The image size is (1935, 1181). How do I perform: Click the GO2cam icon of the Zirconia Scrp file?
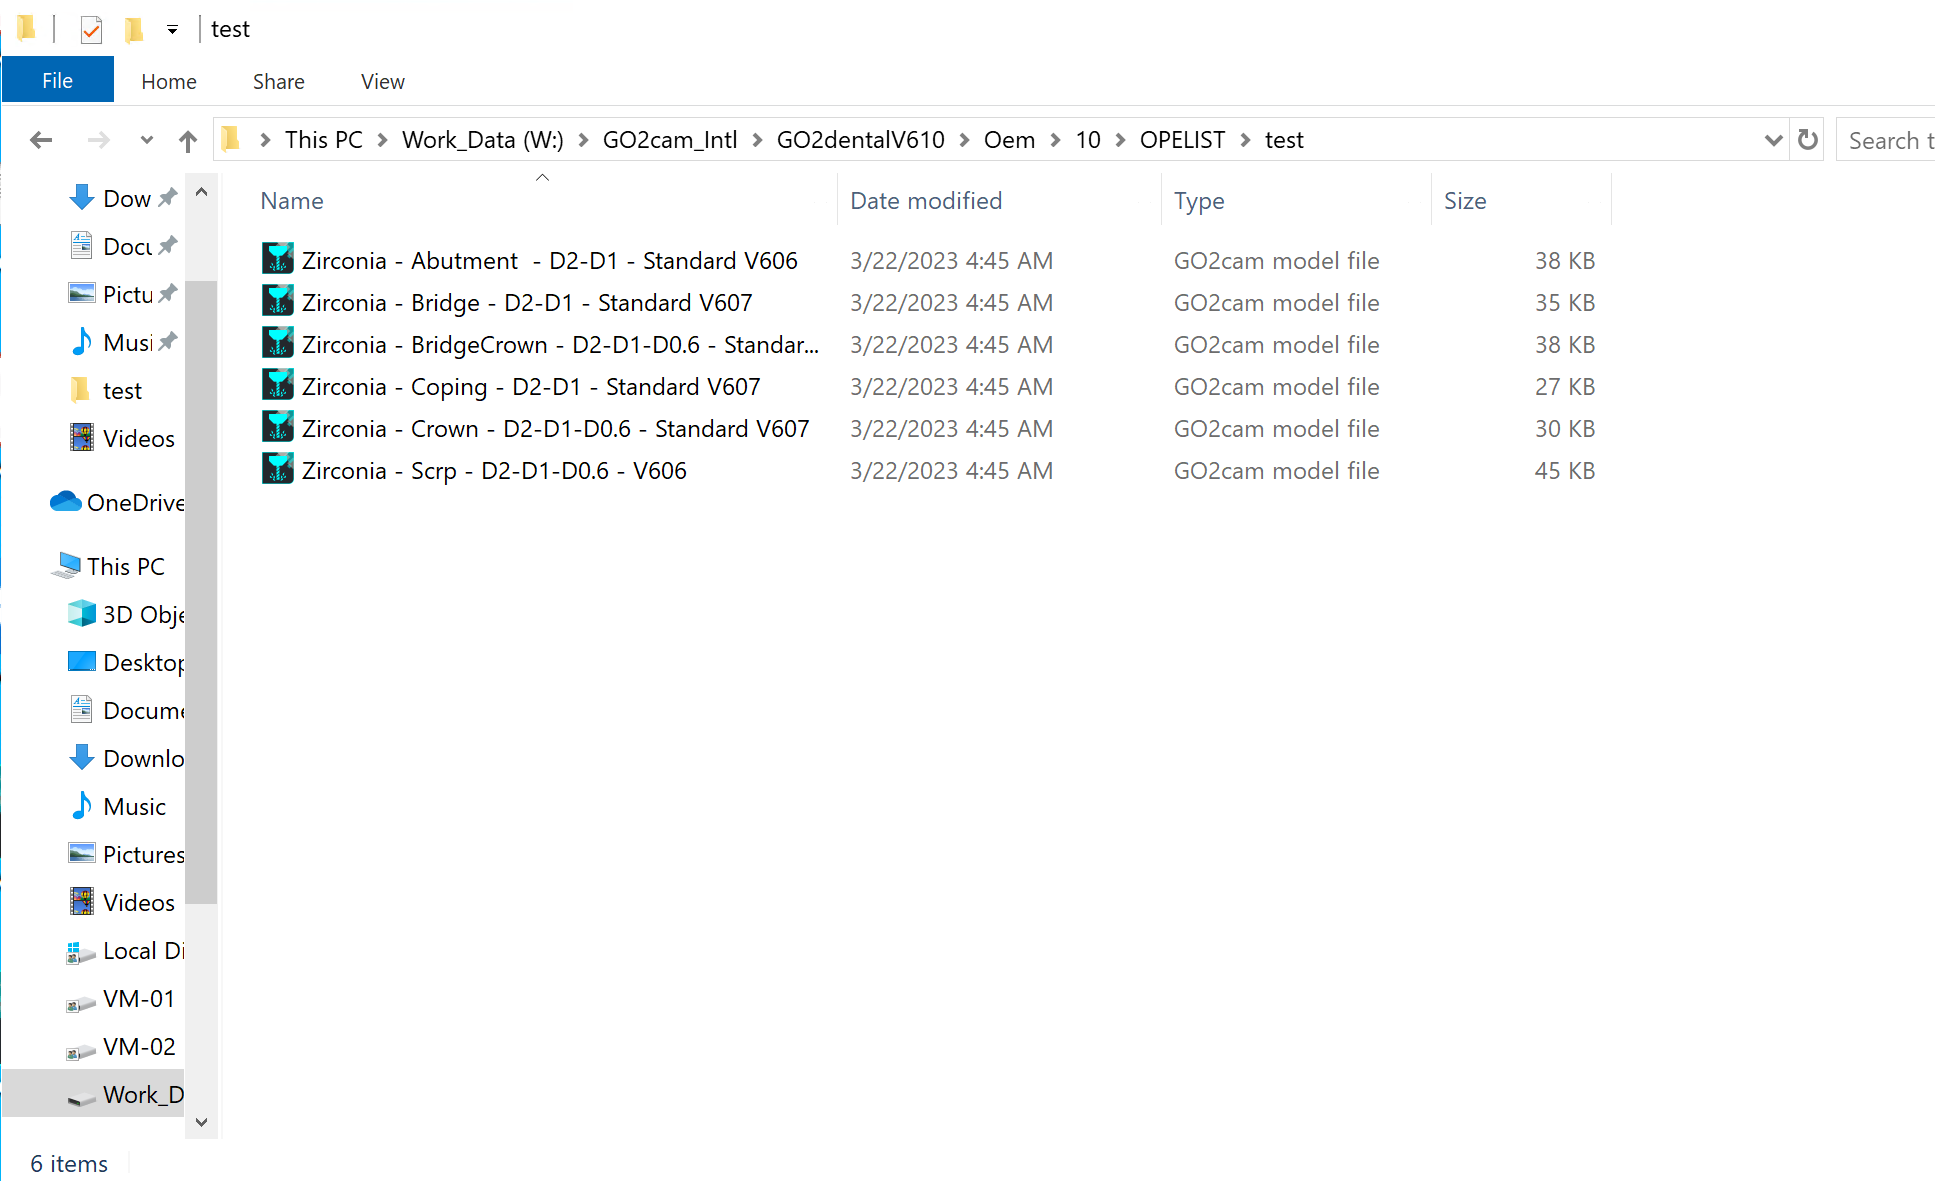click(278, 469)
